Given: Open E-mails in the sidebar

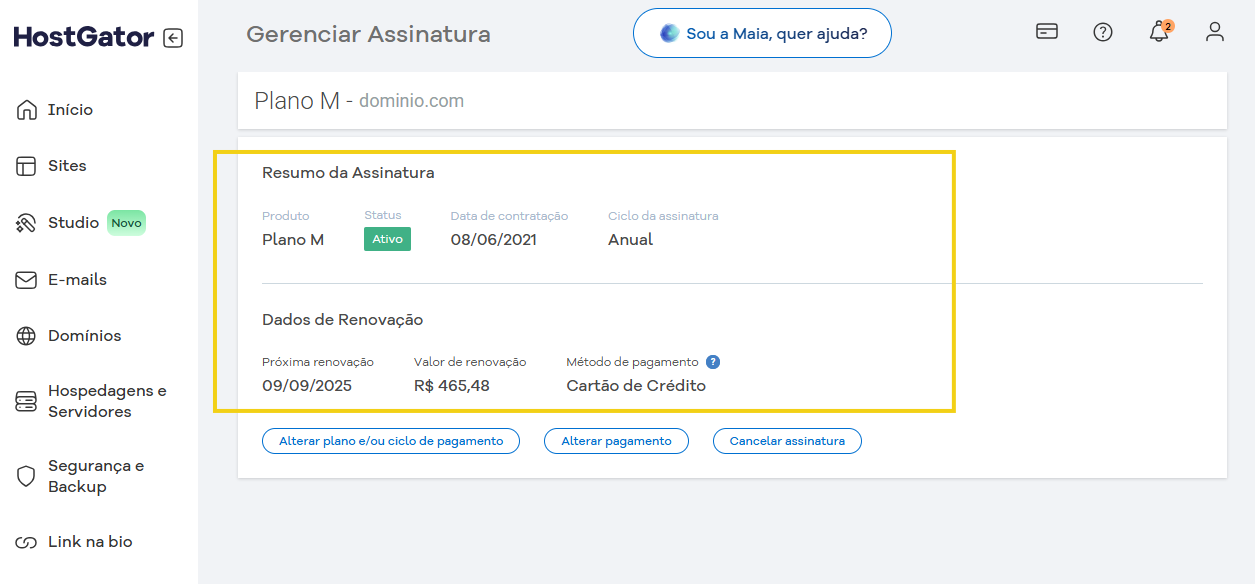Looking at the screenshot, I should [77, 280].
